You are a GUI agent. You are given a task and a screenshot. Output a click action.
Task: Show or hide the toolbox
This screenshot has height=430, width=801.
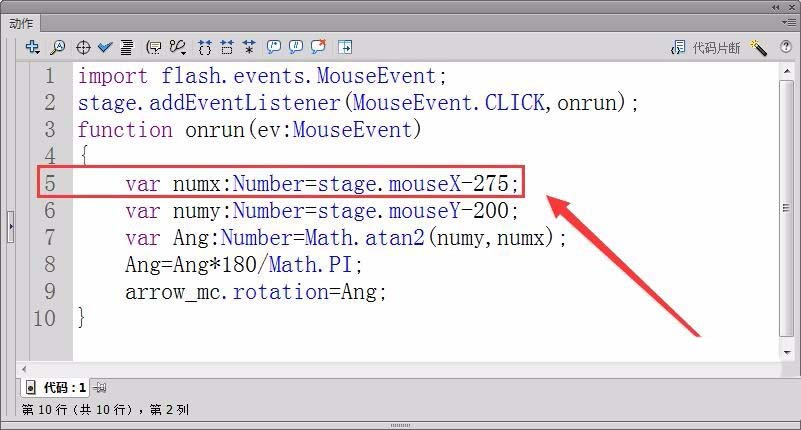pos(345,47)
